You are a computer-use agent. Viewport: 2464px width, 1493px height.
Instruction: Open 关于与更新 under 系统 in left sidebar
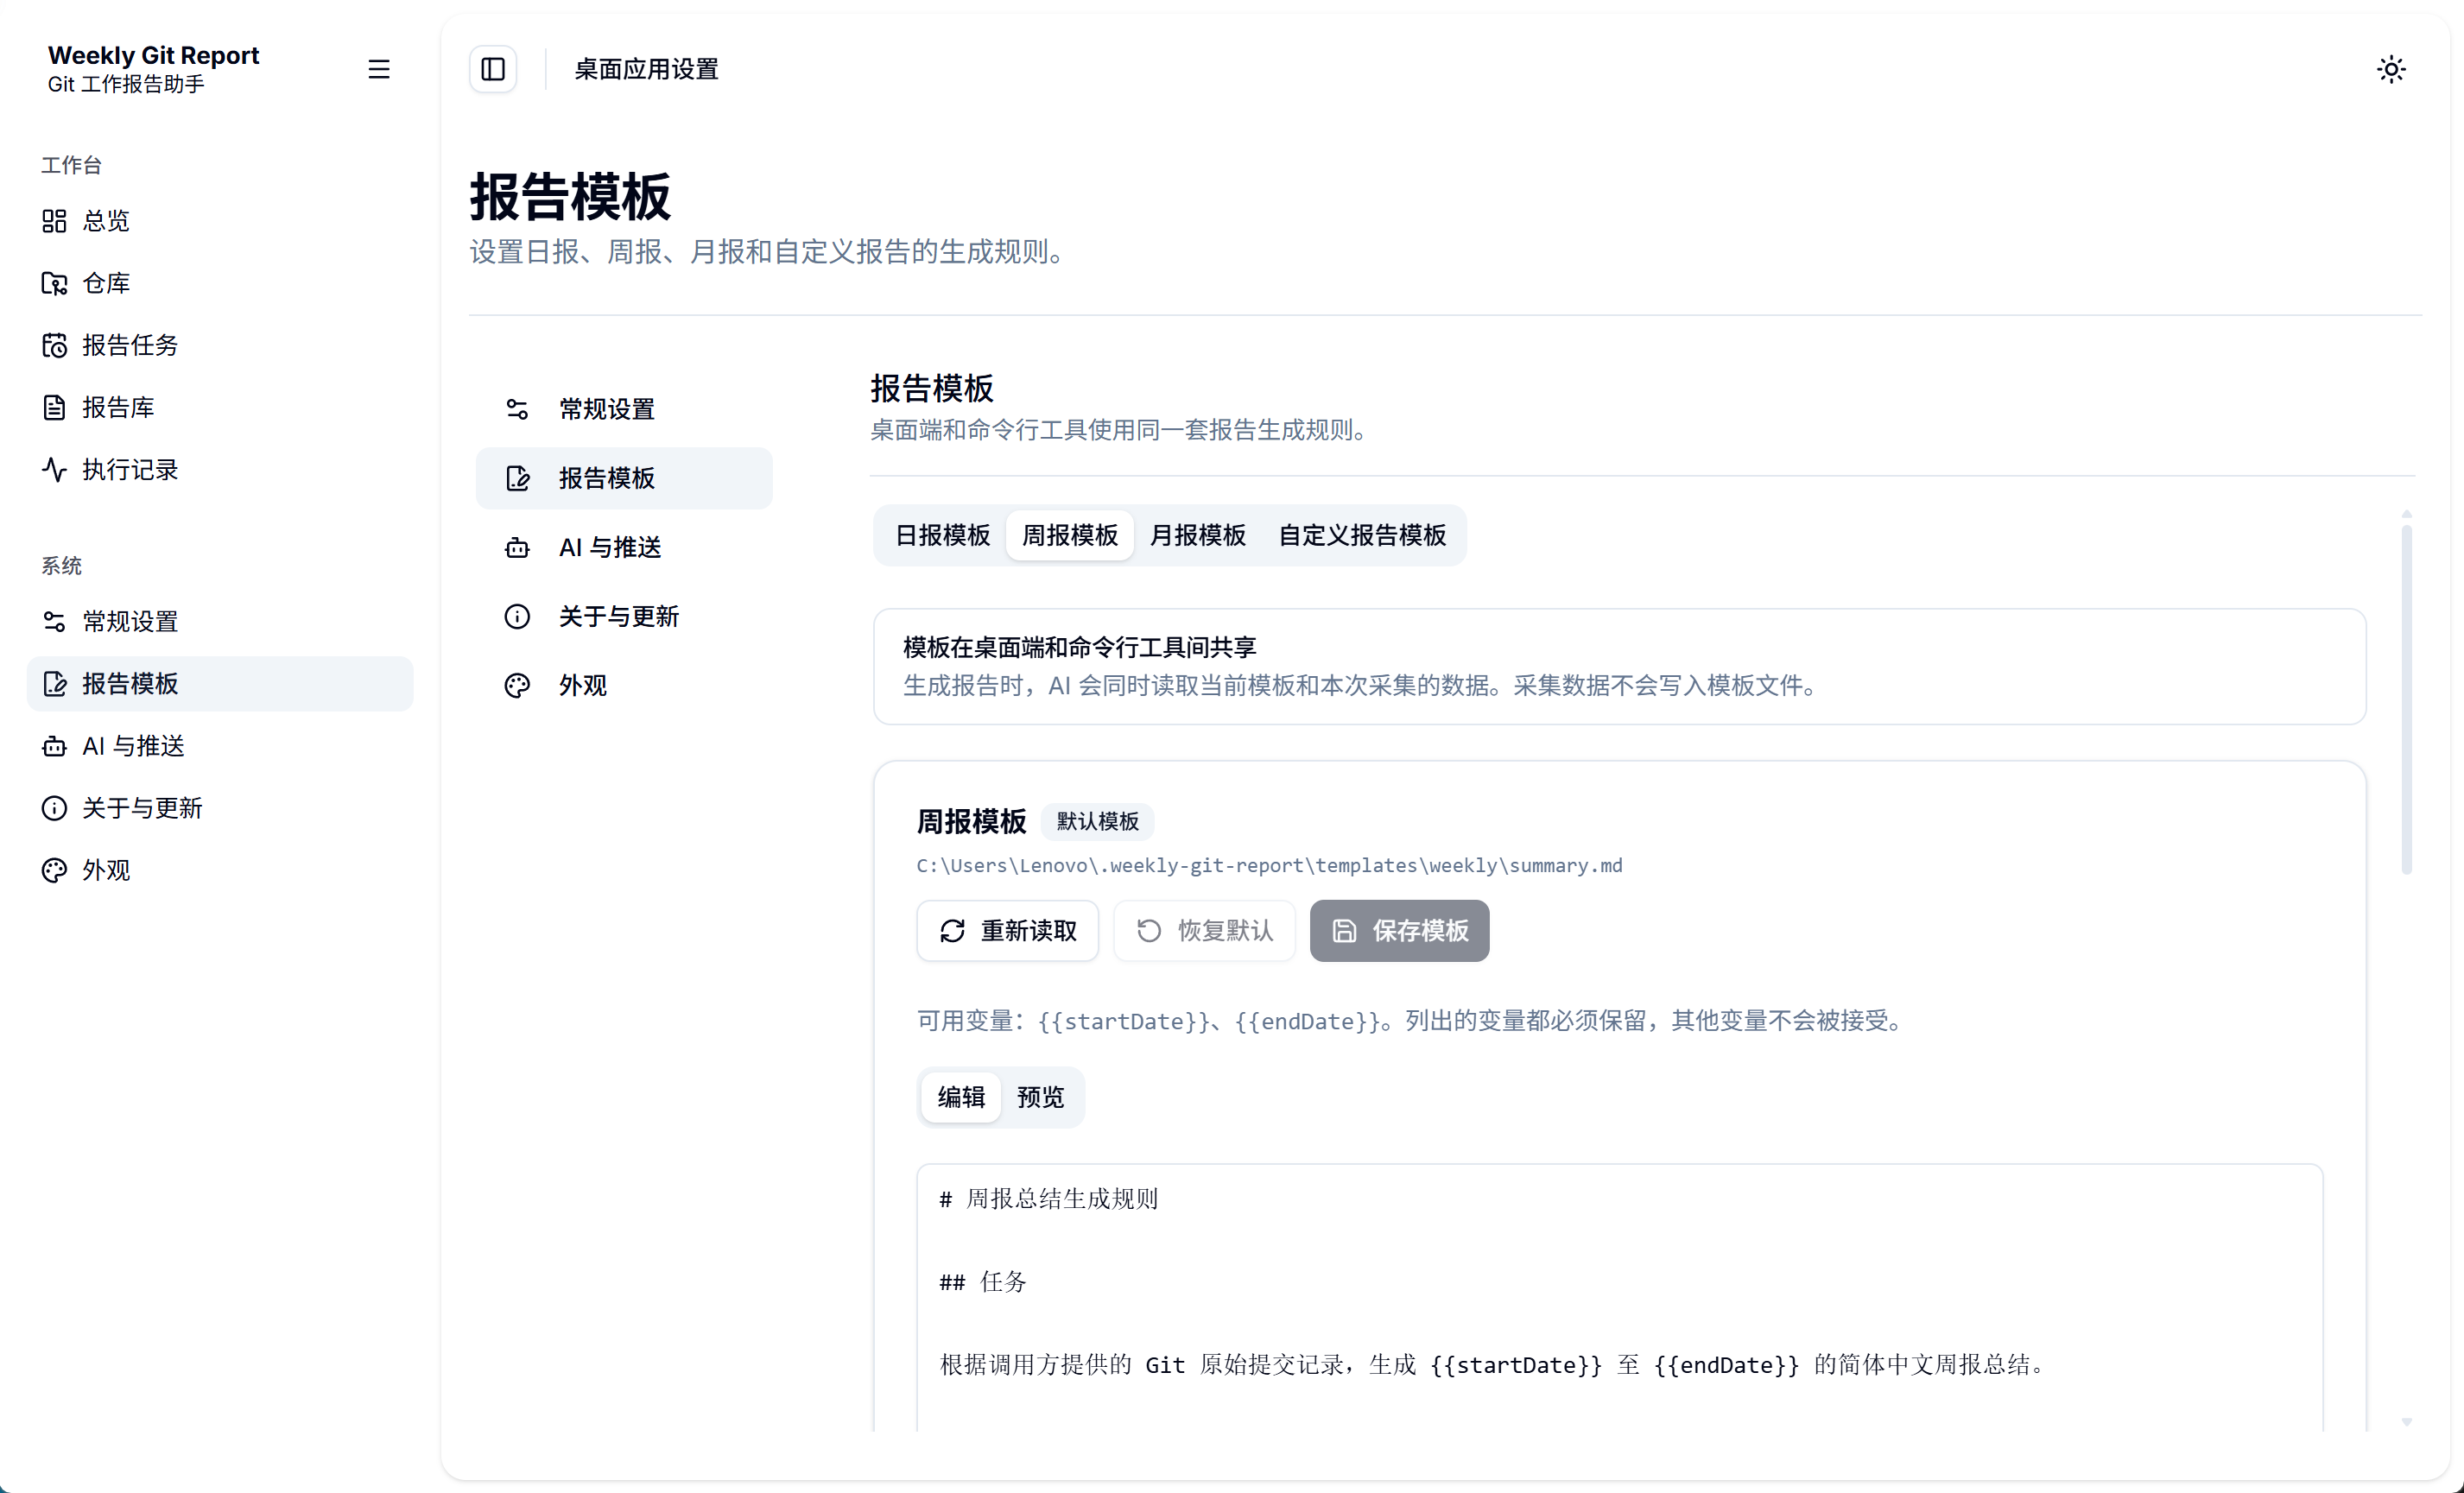(x=220, y=807)
